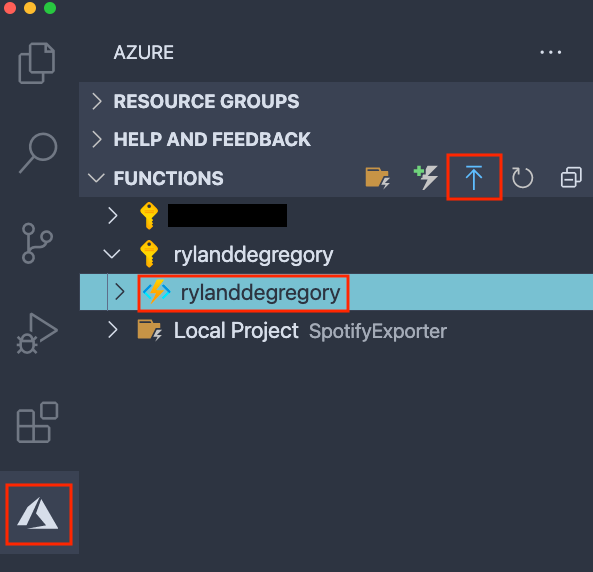
Task: Open the Azure panel more actions menu
Action: tap(551, 52)
